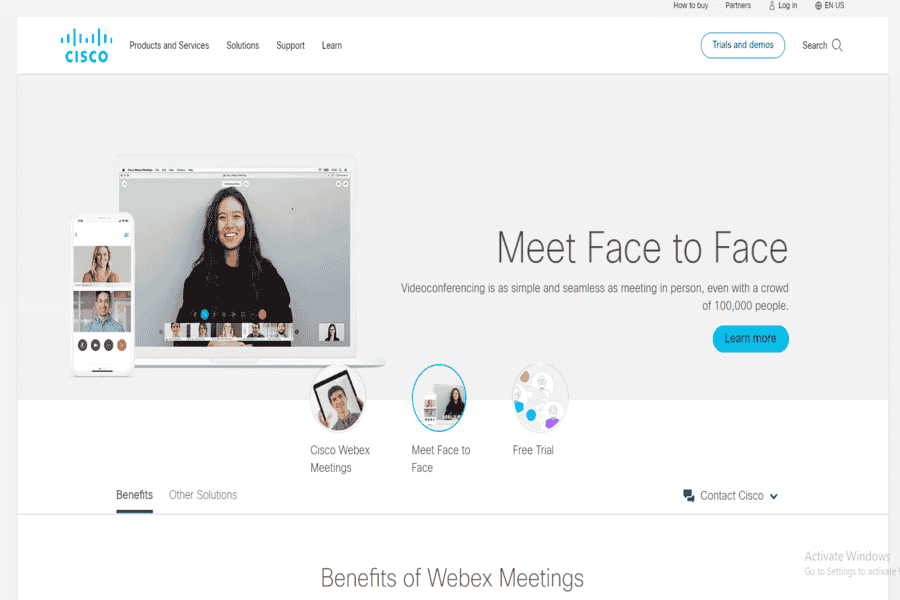
Task: Select the Cisco Webex Meetings circle thumbnail
Action: click(x=338, y=398)
